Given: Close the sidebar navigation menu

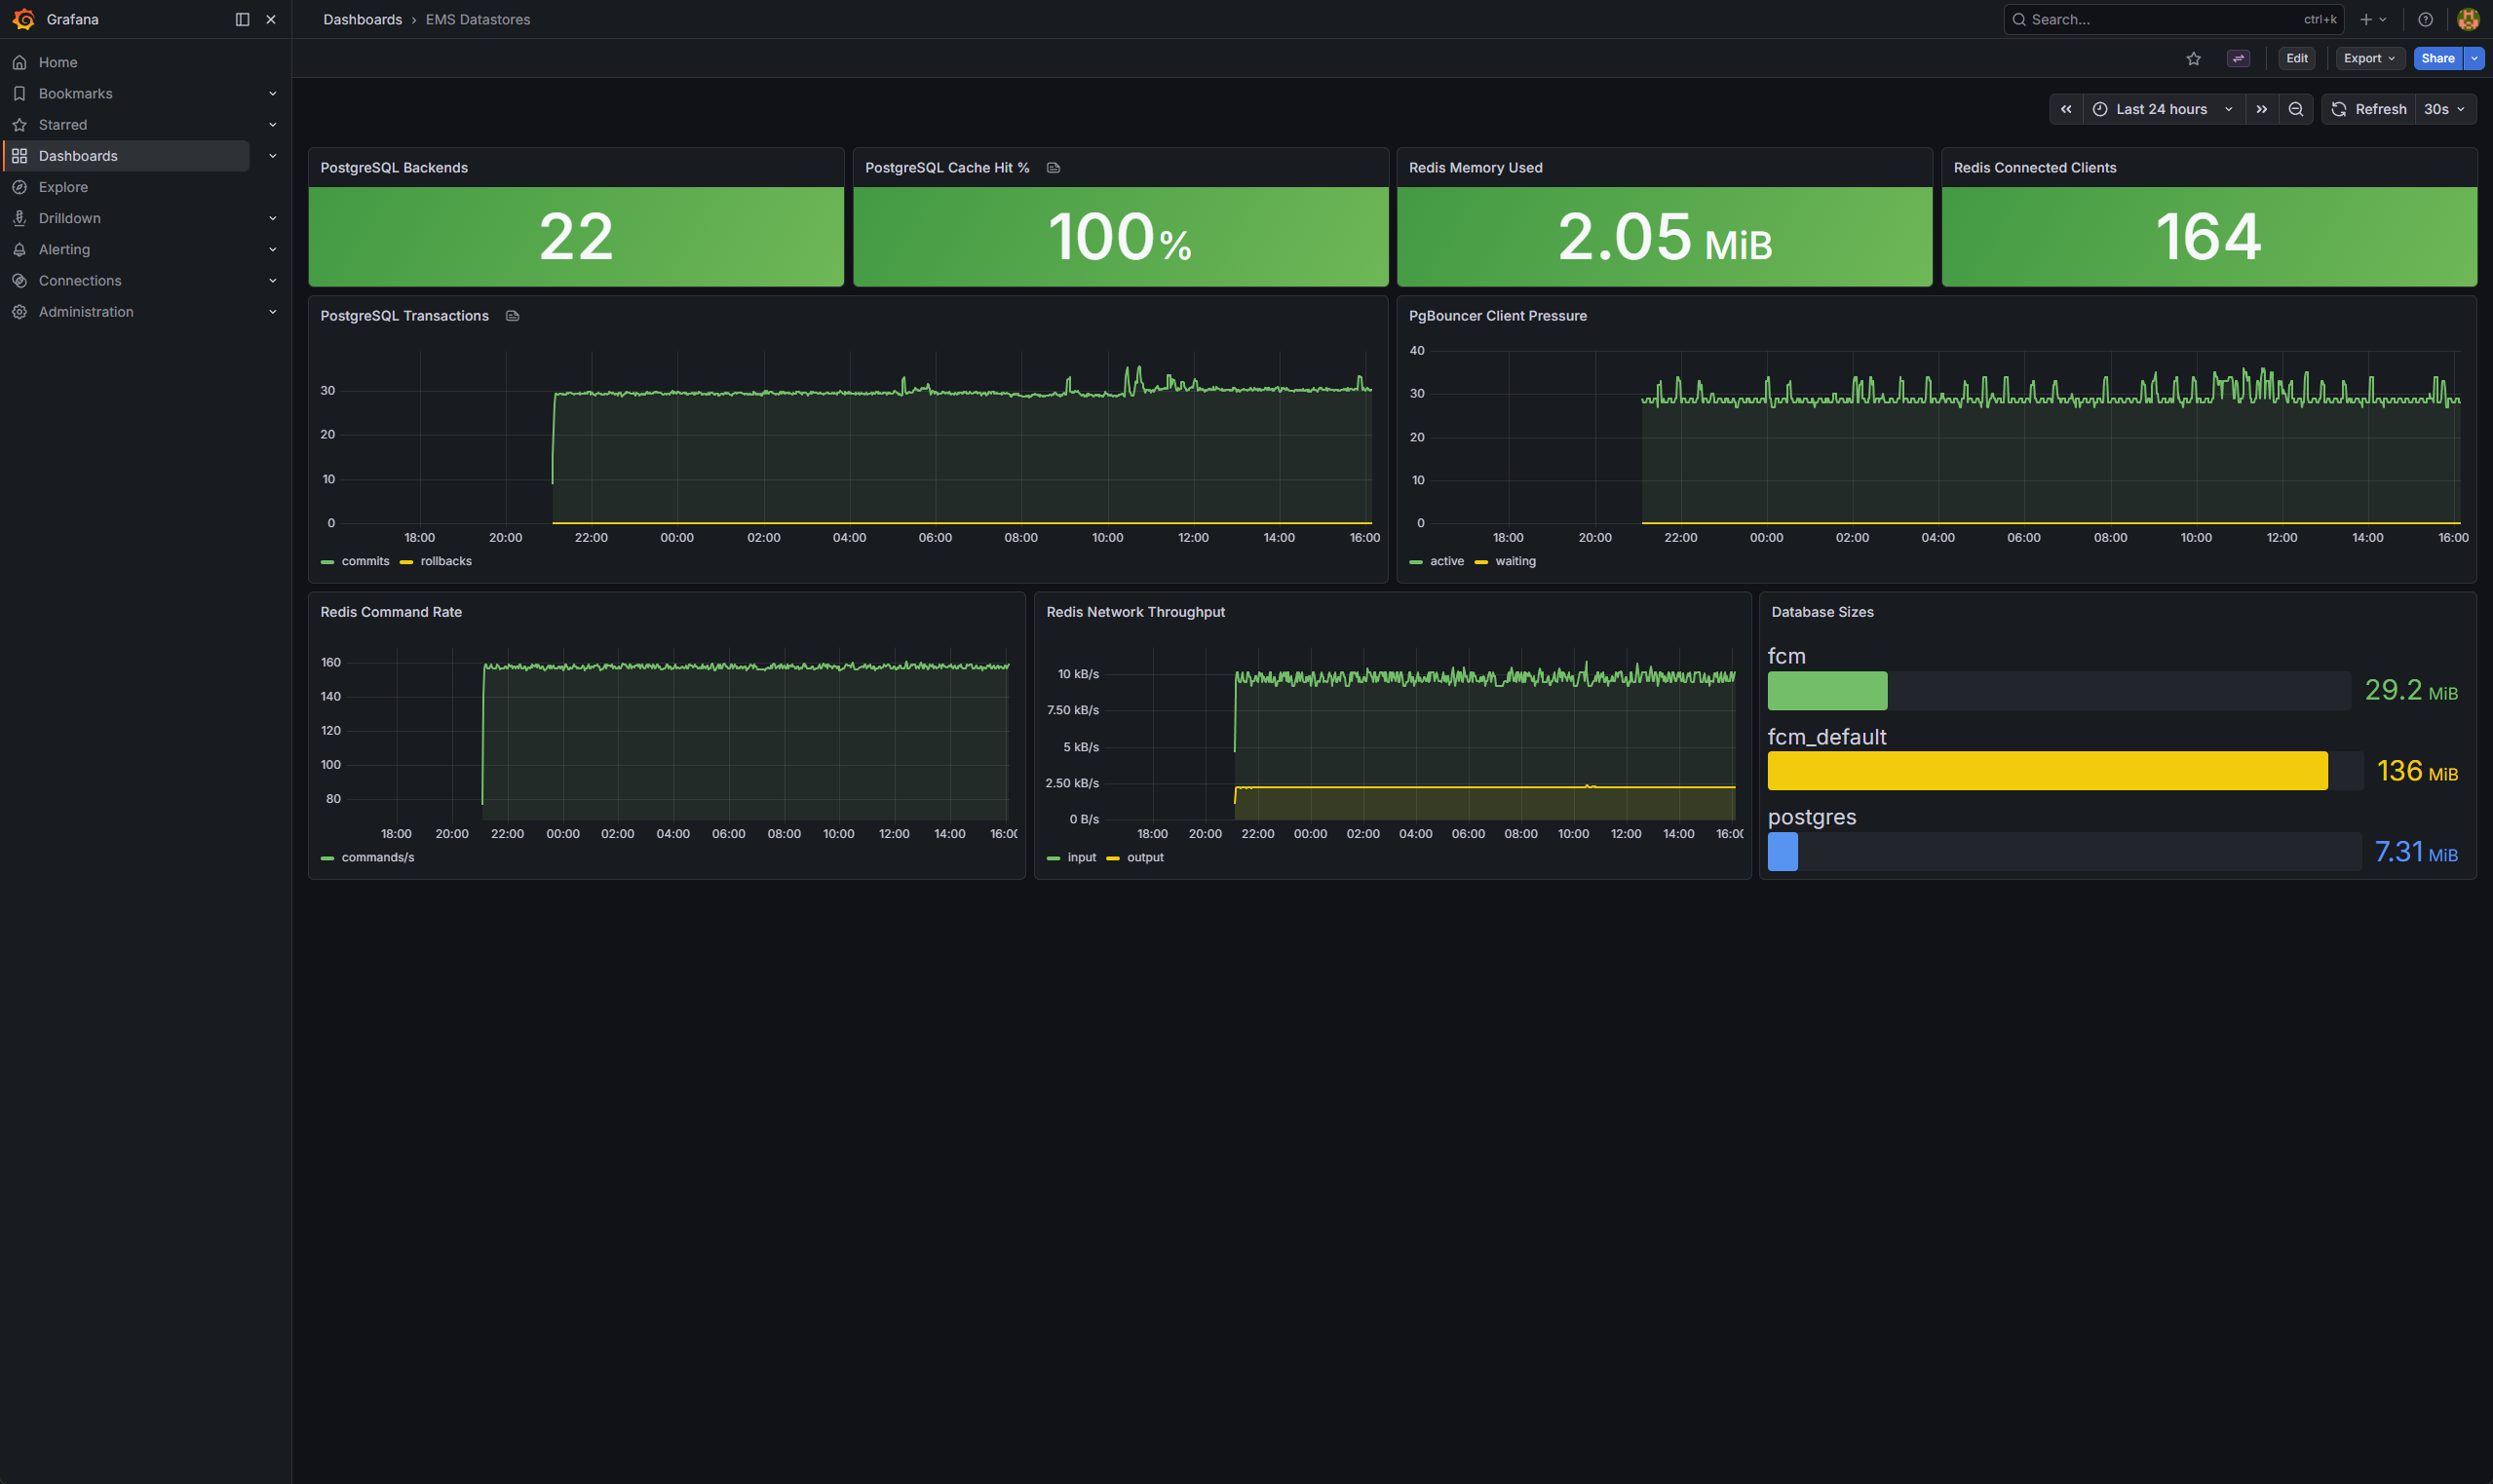Looking at the screenshot, I should pos(271,19).
